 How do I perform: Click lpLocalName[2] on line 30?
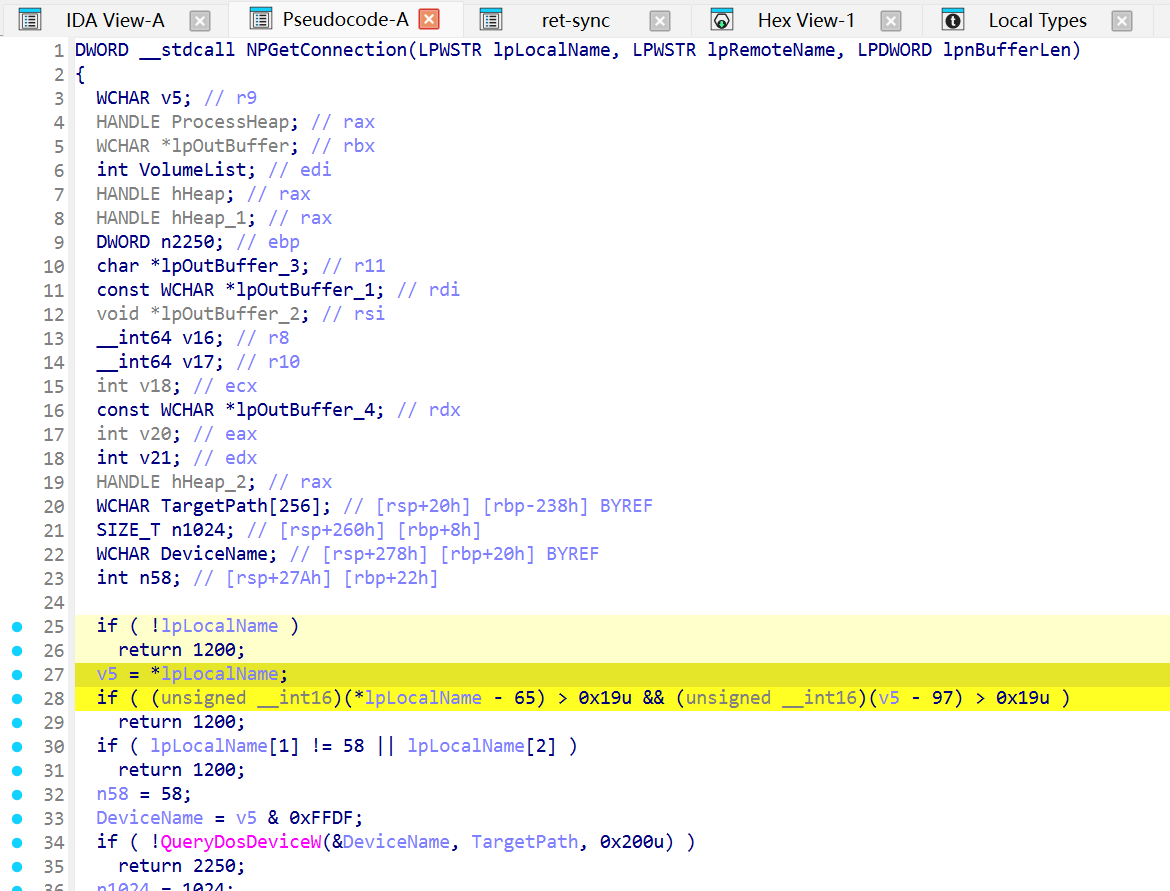pos(481,746)
